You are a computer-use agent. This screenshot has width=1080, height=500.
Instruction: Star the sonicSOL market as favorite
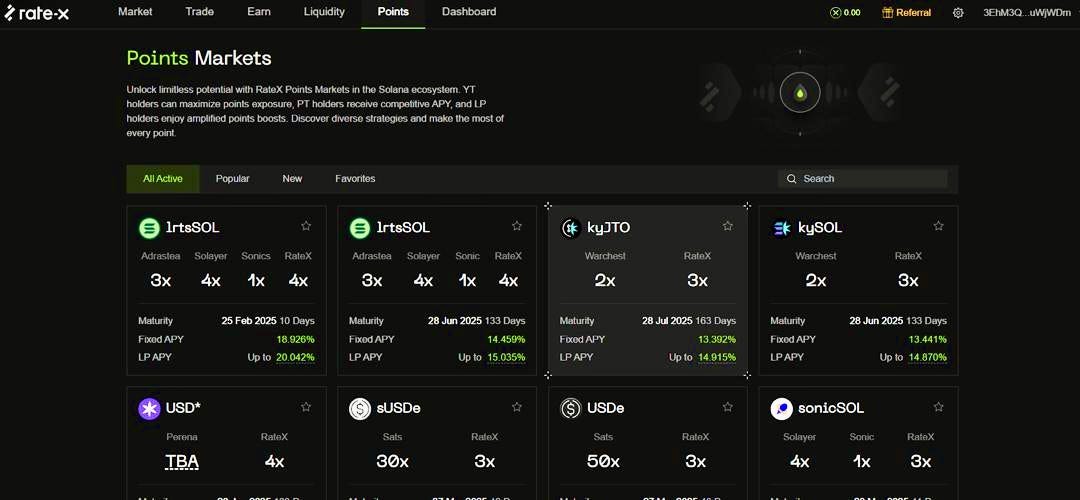938,407
